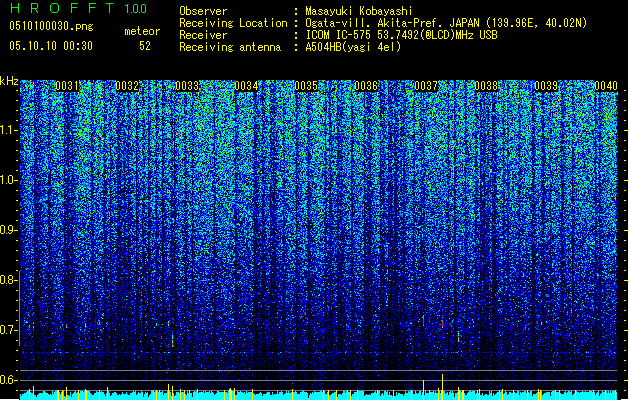Click the 0.8 kHz axis tick label

pyautogui.click(x=9, y=280)
